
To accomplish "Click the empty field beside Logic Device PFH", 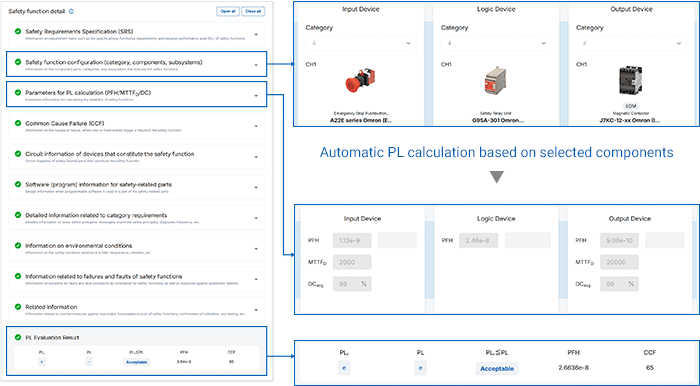I will click(528, 240).
